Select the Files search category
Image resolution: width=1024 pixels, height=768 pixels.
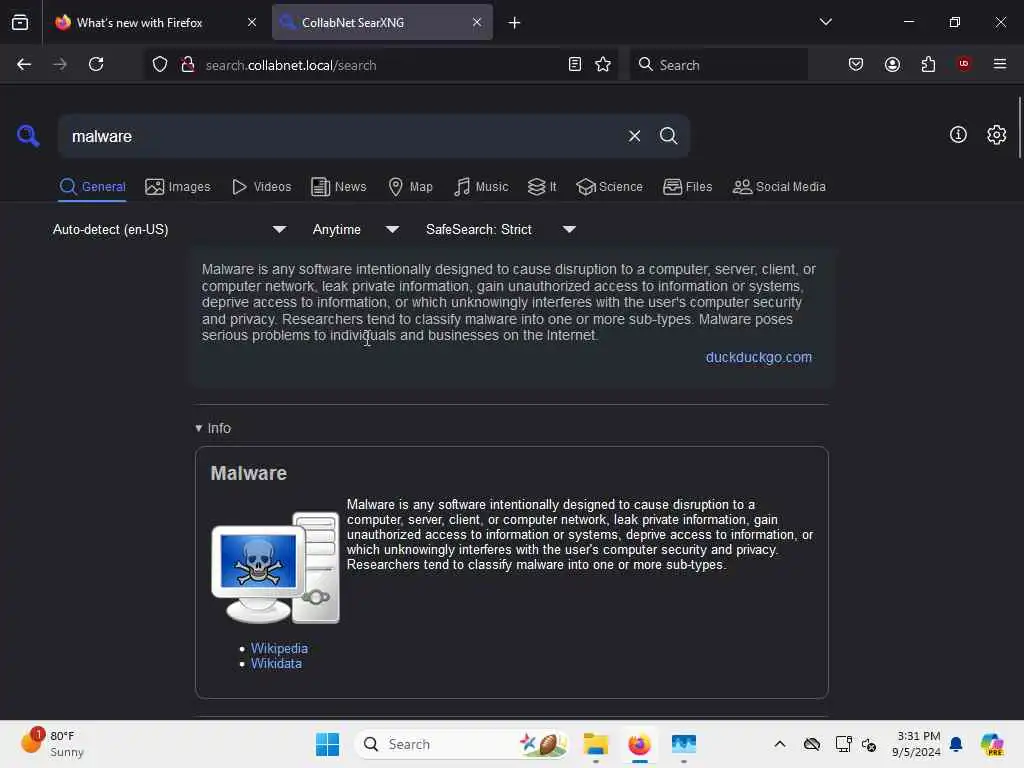[x=687, y=187]
